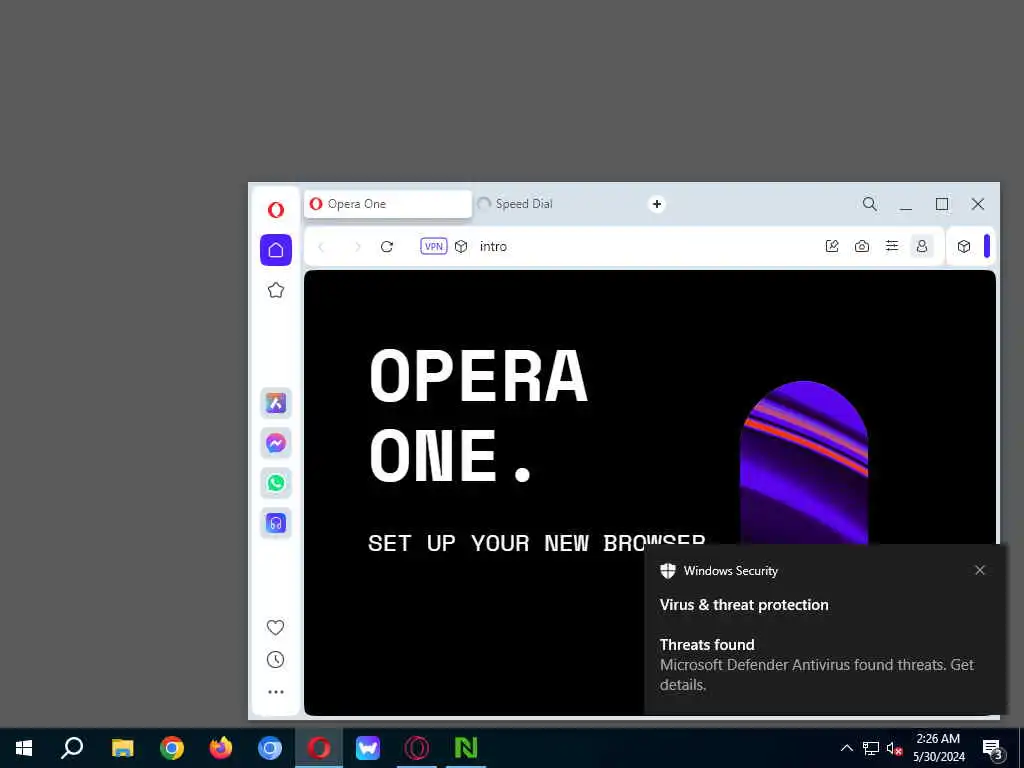Screen dimensions: 1024x768
Task: Click the SET UP YOUR NEW BROWSER text
Action: pyautogui.click(x=537, y=543)
